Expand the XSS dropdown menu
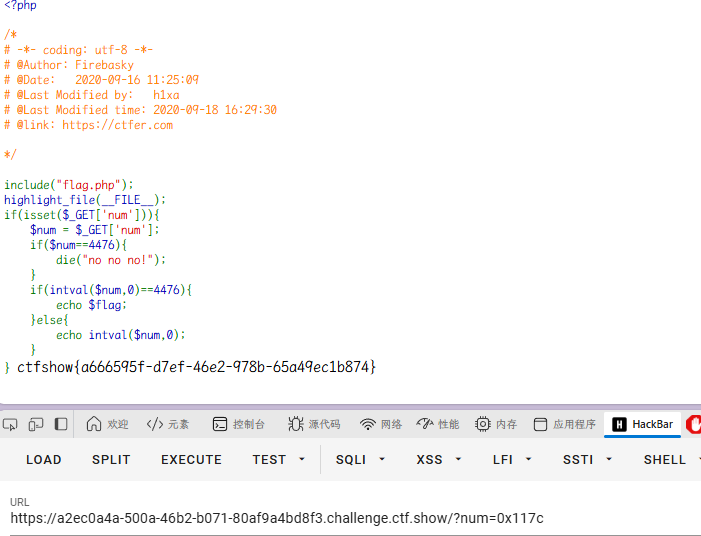This screenshot has width=701, height=536. coord(439,460)
